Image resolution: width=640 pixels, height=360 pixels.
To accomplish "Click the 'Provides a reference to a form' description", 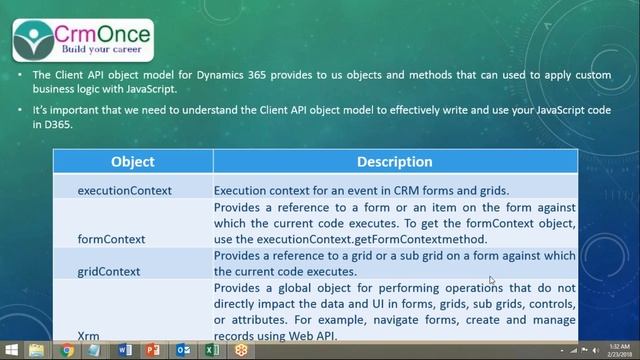I will click(x=395, y=223).
